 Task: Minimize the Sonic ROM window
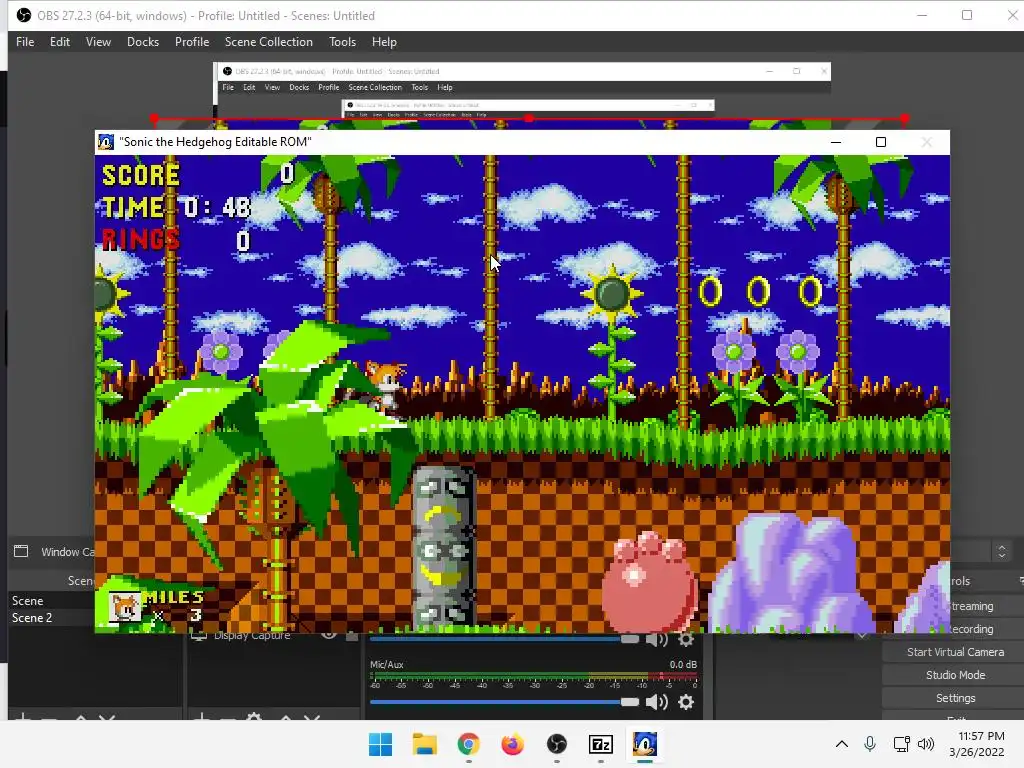(835, 142)
